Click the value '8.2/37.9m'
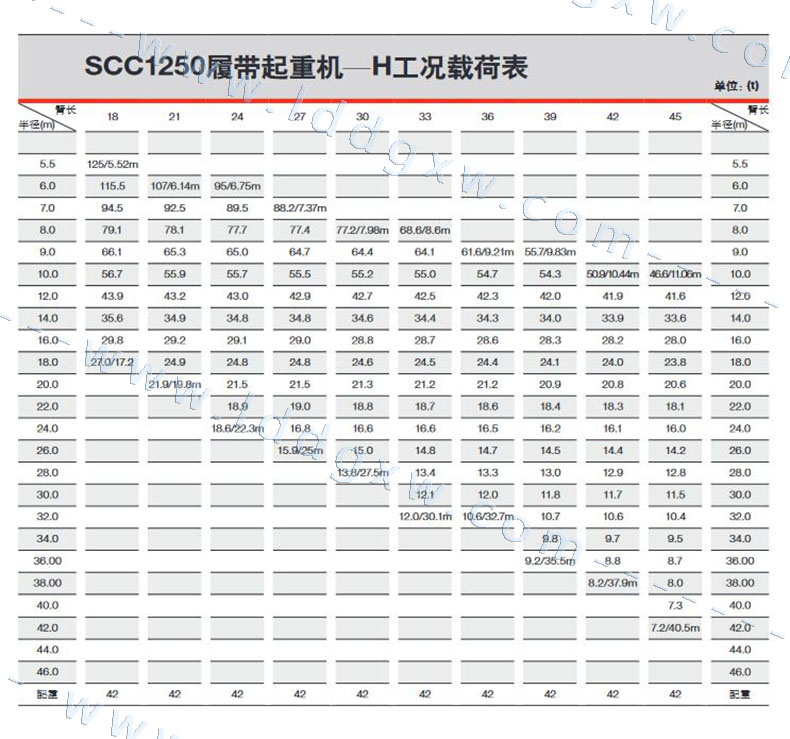This screenshot has height=739, width=790. (x=612, y=583)
